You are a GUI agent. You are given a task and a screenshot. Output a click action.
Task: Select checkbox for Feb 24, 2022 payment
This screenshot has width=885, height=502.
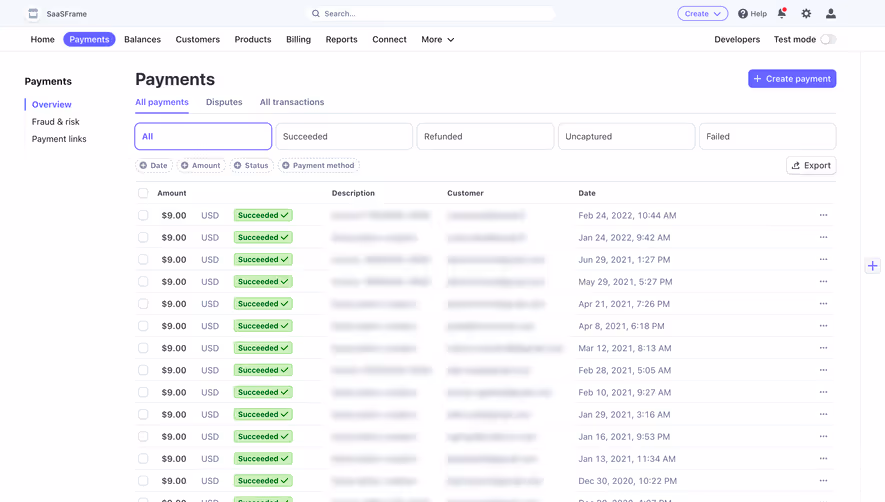coord(143,215)
